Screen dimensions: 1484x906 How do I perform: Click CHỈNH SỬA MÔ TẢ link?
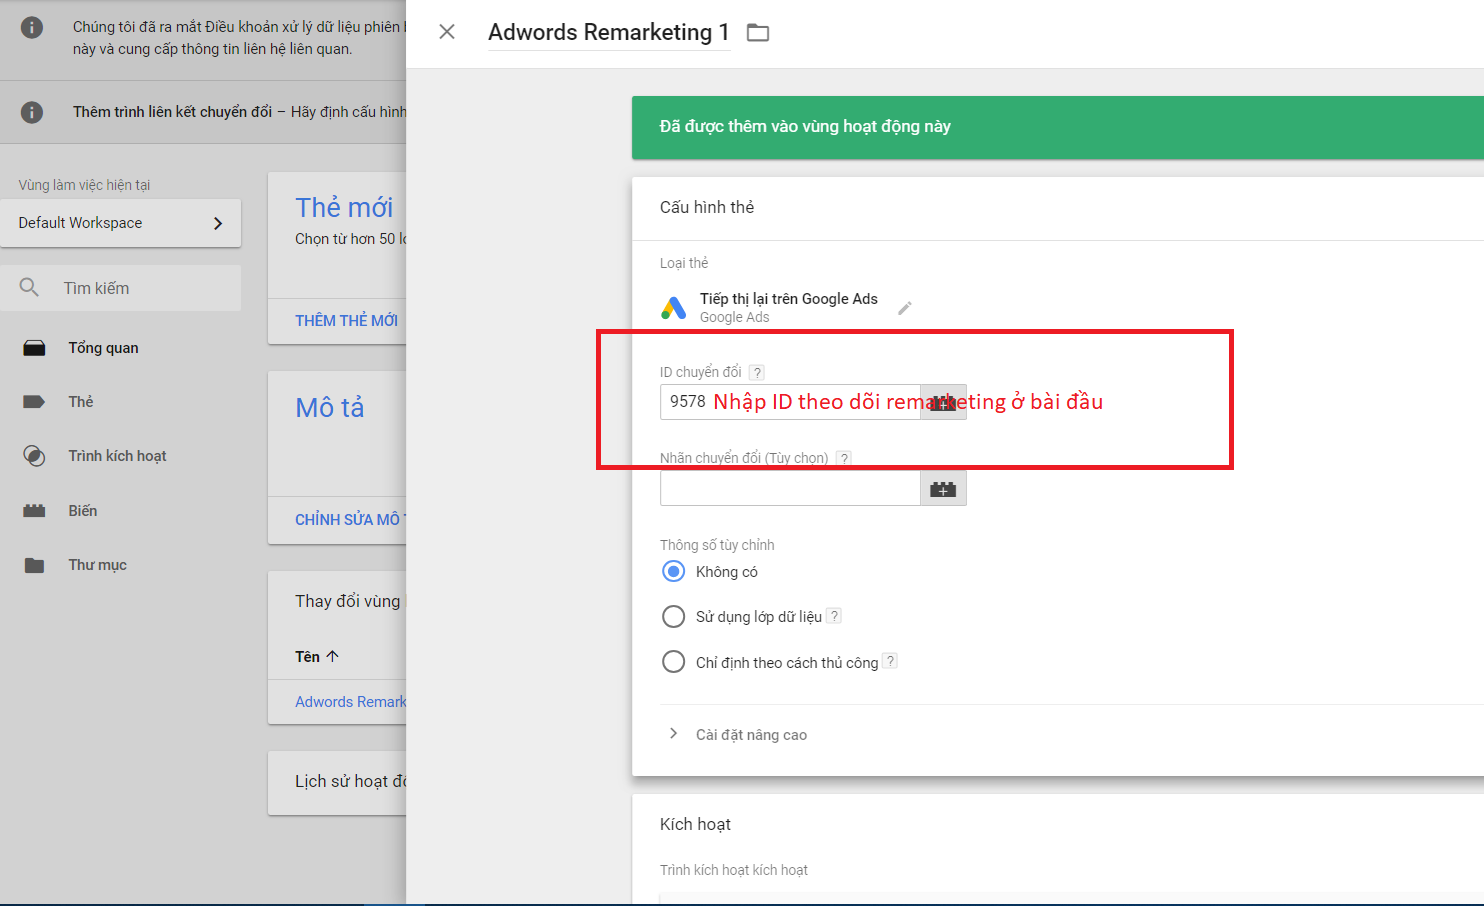pos(350,520)
